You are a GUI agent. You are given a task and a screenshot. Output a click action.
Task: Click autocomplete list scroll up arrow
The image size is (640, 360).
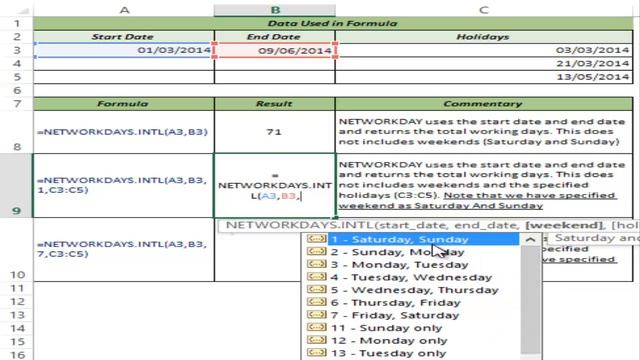click(530, 240)
